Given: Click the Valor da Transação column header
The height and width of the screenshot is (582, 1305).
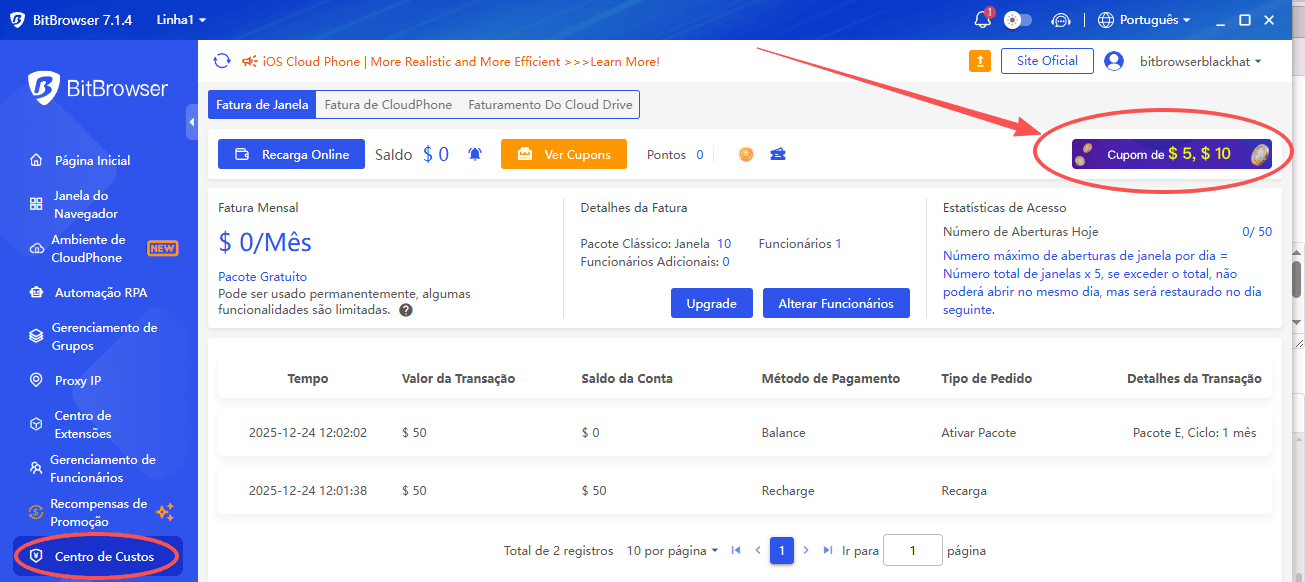Looking at the screenshot, I should [458, 379].
